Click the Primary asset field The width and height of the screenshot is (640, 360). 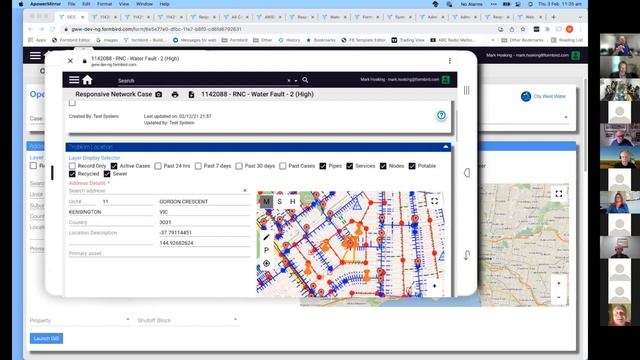click(159, 253)
